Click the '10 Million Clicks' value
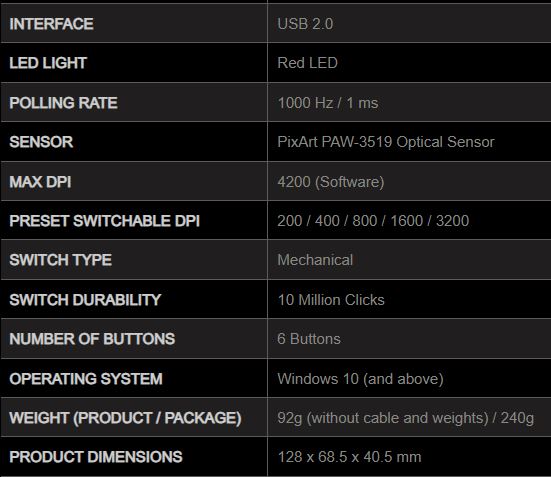This screenshot has width=551, height=477. (331, 300)
